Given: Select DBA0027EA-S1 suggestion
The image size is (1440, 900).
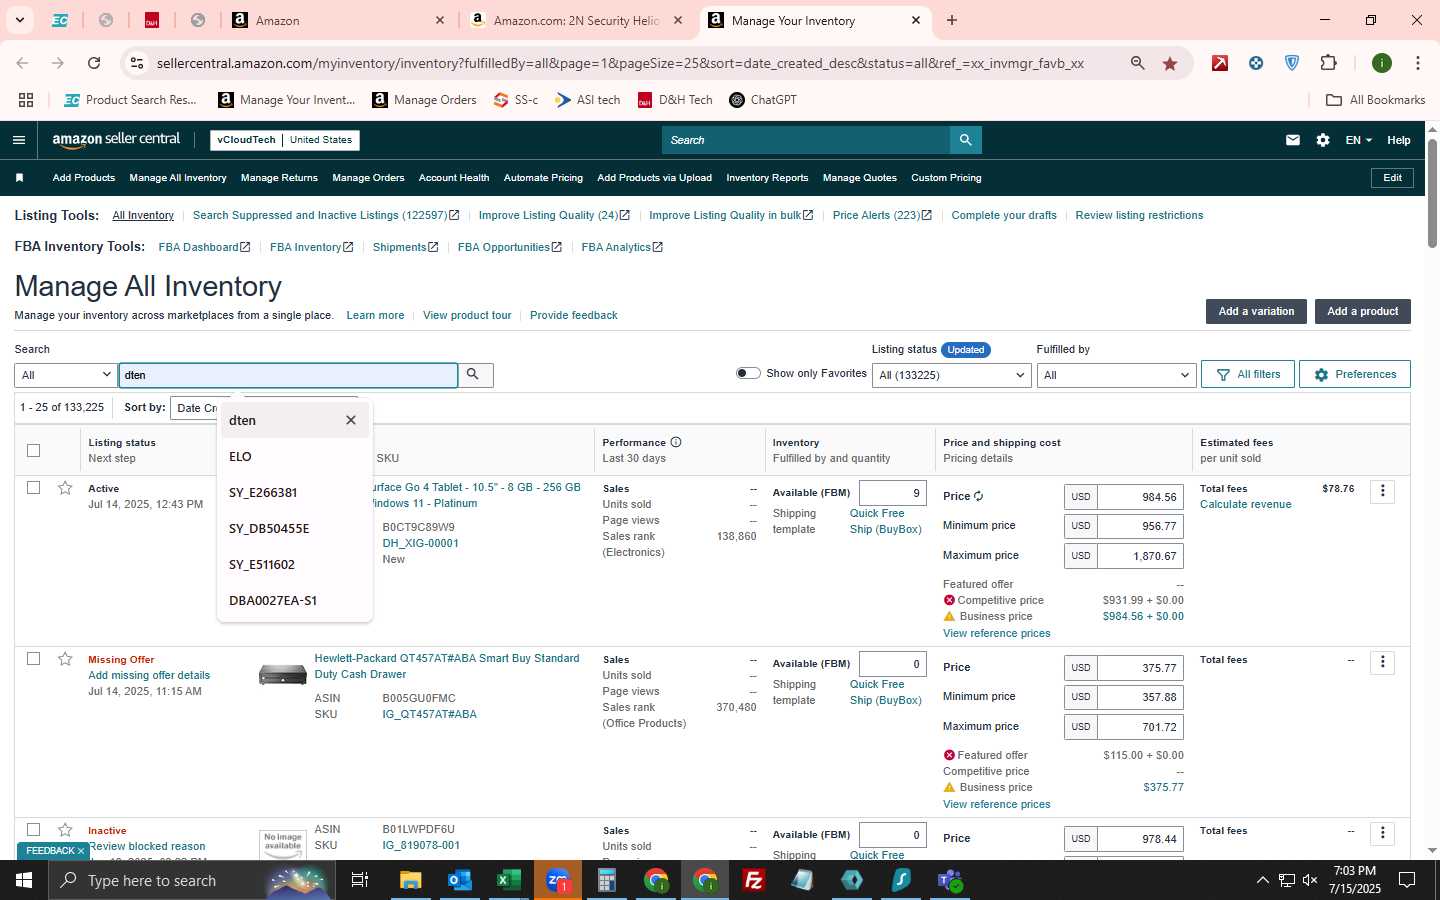Looking at the screenshot, I should tap(295, 600).
